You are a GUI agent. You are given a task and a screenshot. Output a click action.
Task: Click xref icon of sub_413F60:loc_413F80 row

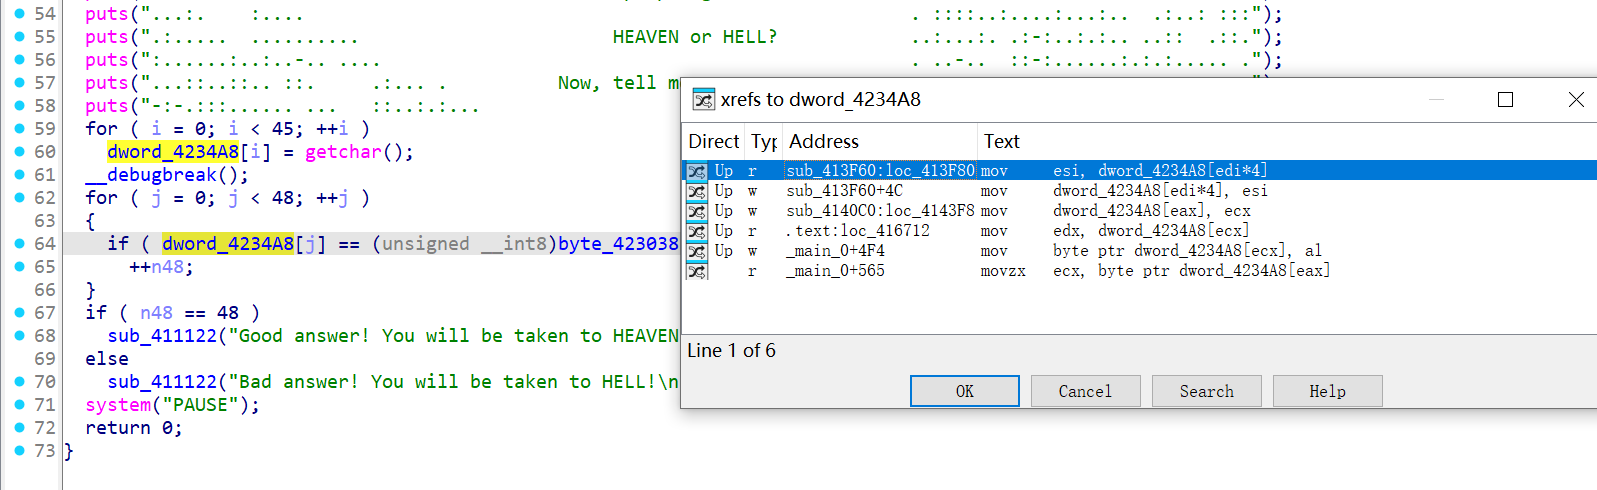click(697, 171)
